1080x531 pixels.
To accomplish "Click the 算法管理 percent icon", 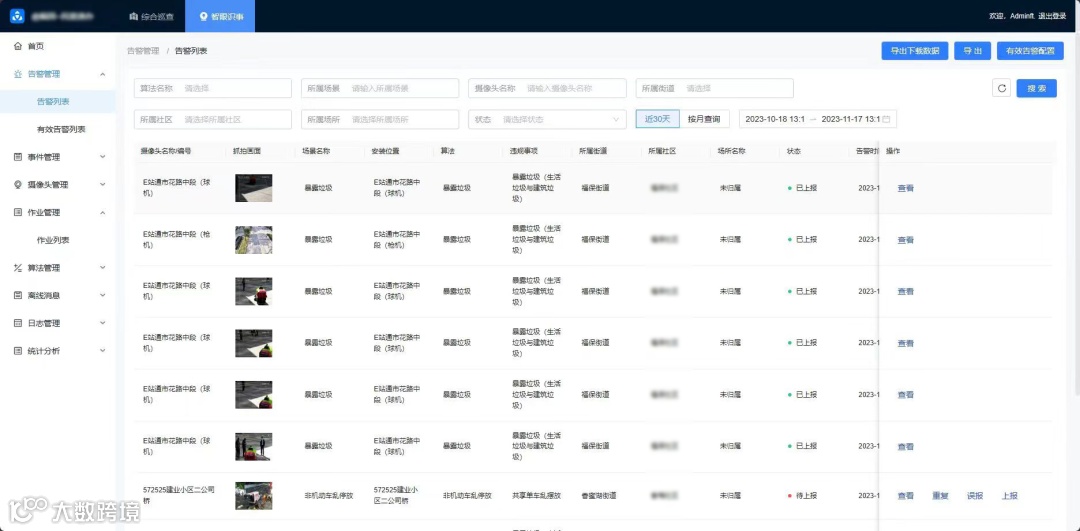I will pyautogui.click(x=18, y=268).
